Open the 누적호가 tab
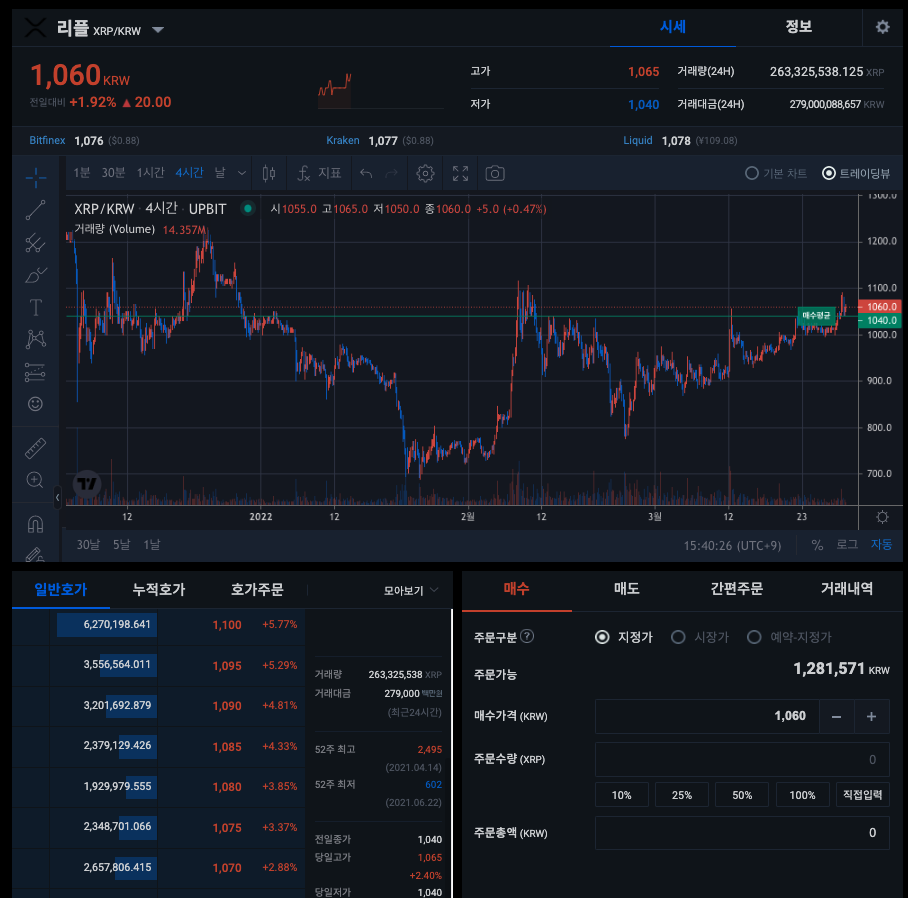 coord(159,589)
